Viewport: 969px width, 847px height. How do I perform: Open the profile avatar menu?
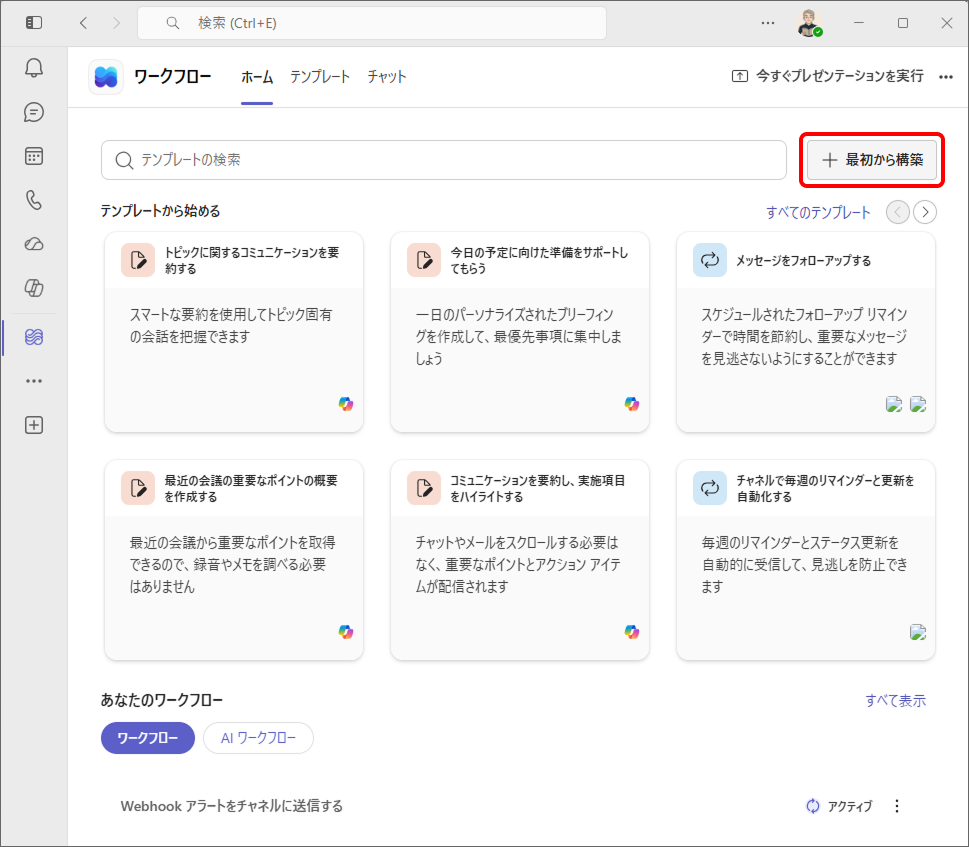coord(809,23)
